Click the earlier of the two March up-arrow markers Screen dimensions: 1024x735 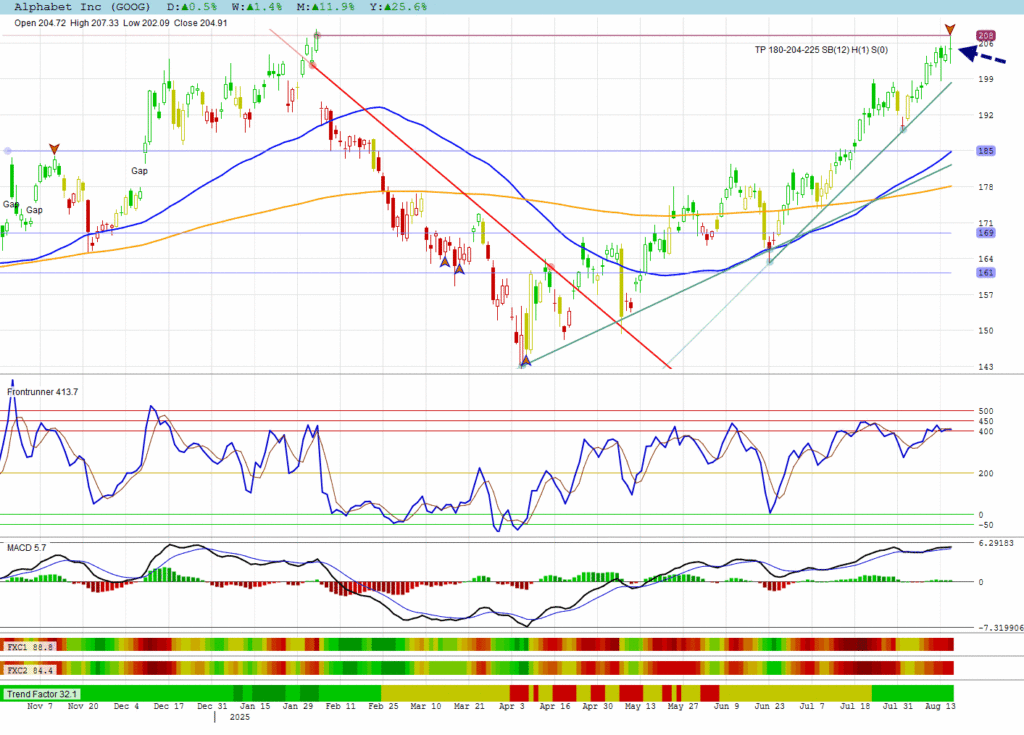(445, 262)
